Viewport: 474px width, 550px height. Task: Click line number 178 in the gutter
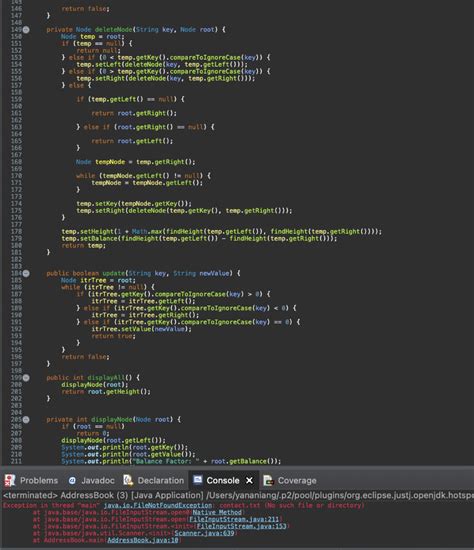pos(16,232)
